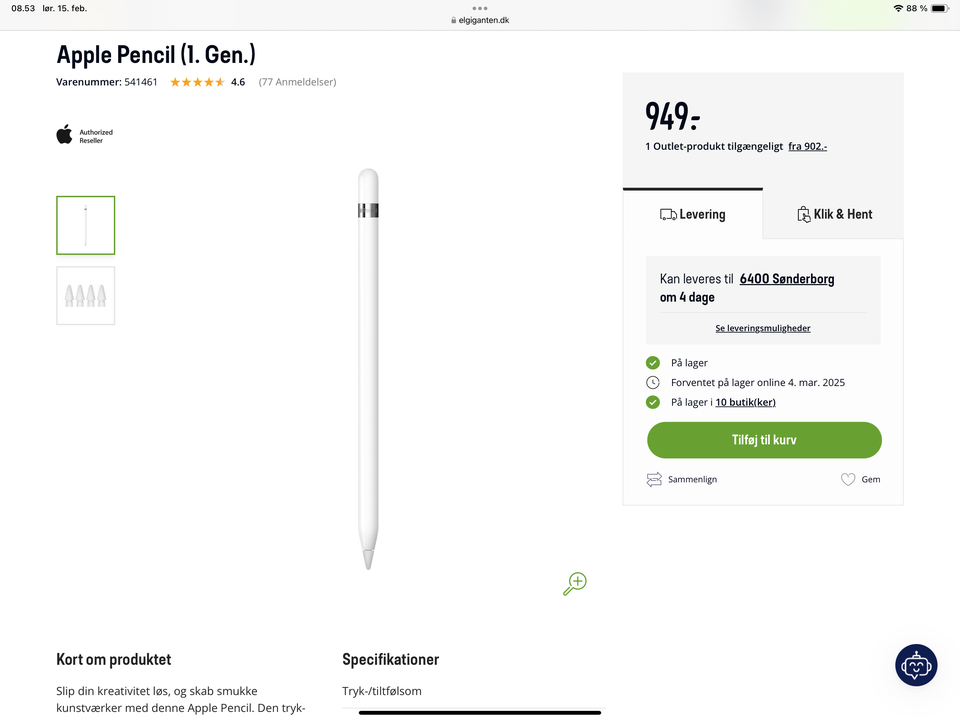Click the star rating icons
The image size is (960, 720).
pyautogui.click(x=197, y=82)
